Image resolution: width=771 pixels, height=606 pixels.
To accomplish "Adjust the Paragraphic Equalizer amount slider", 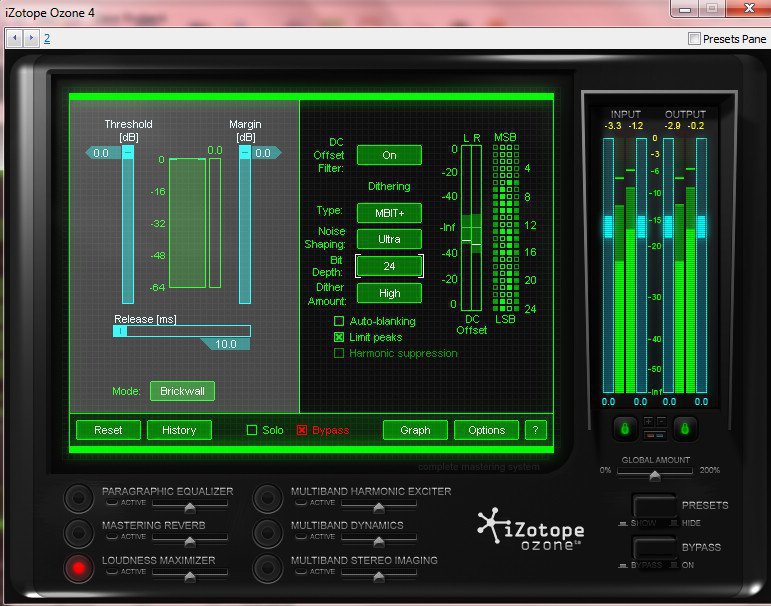I will 190,505.
